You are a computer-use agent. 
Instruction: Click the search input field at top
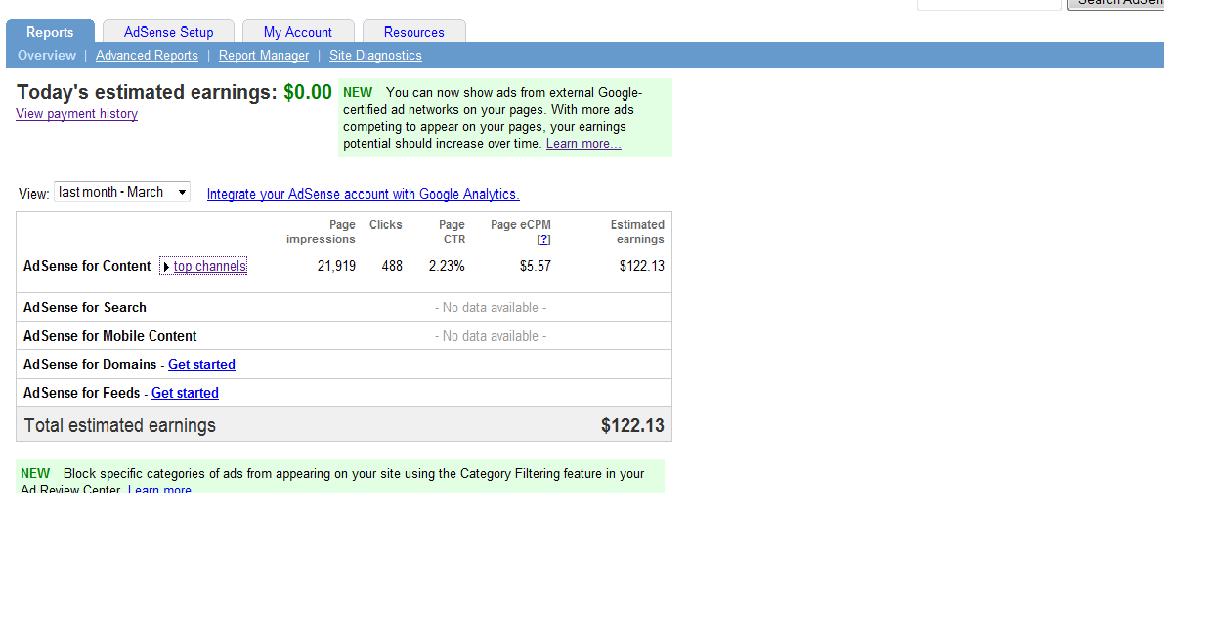[x=989, y=4]
